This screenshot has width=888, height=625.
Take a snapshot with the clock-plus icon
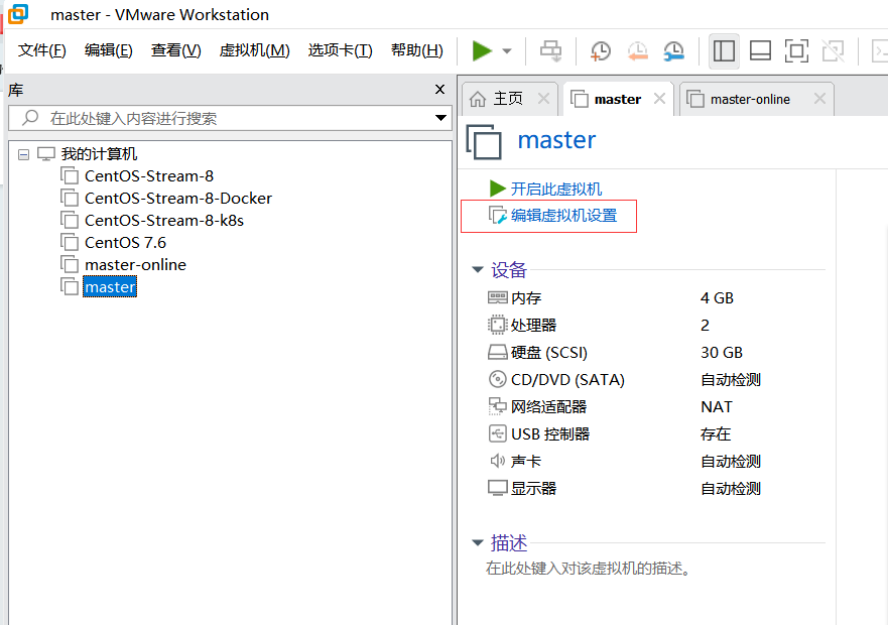click(x=600, y=51)
